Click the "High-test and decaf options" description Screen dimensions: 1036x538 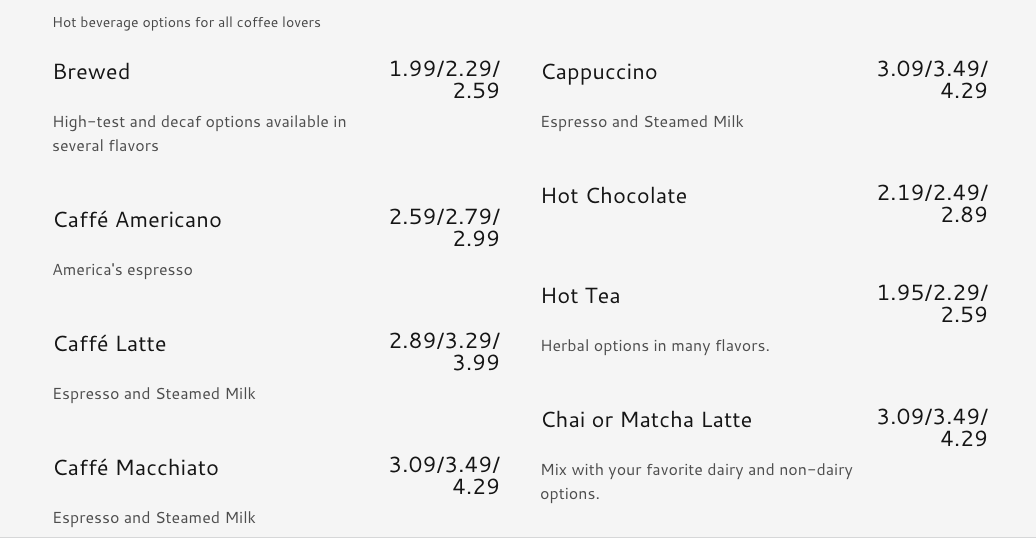pos(199,122)
